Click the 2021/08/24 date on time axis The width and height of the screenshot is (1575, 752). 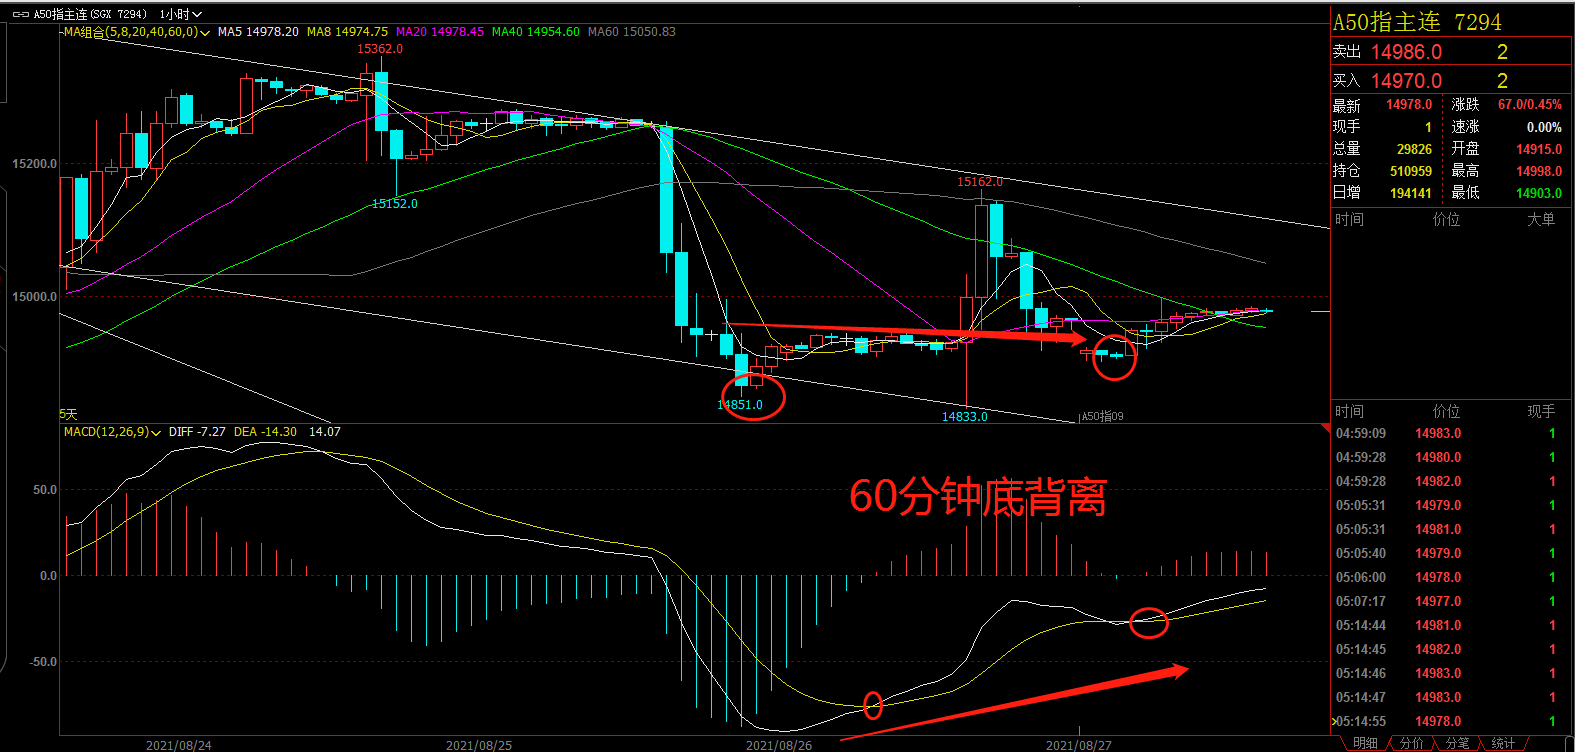pyautogui.click(x=179, y=745)
